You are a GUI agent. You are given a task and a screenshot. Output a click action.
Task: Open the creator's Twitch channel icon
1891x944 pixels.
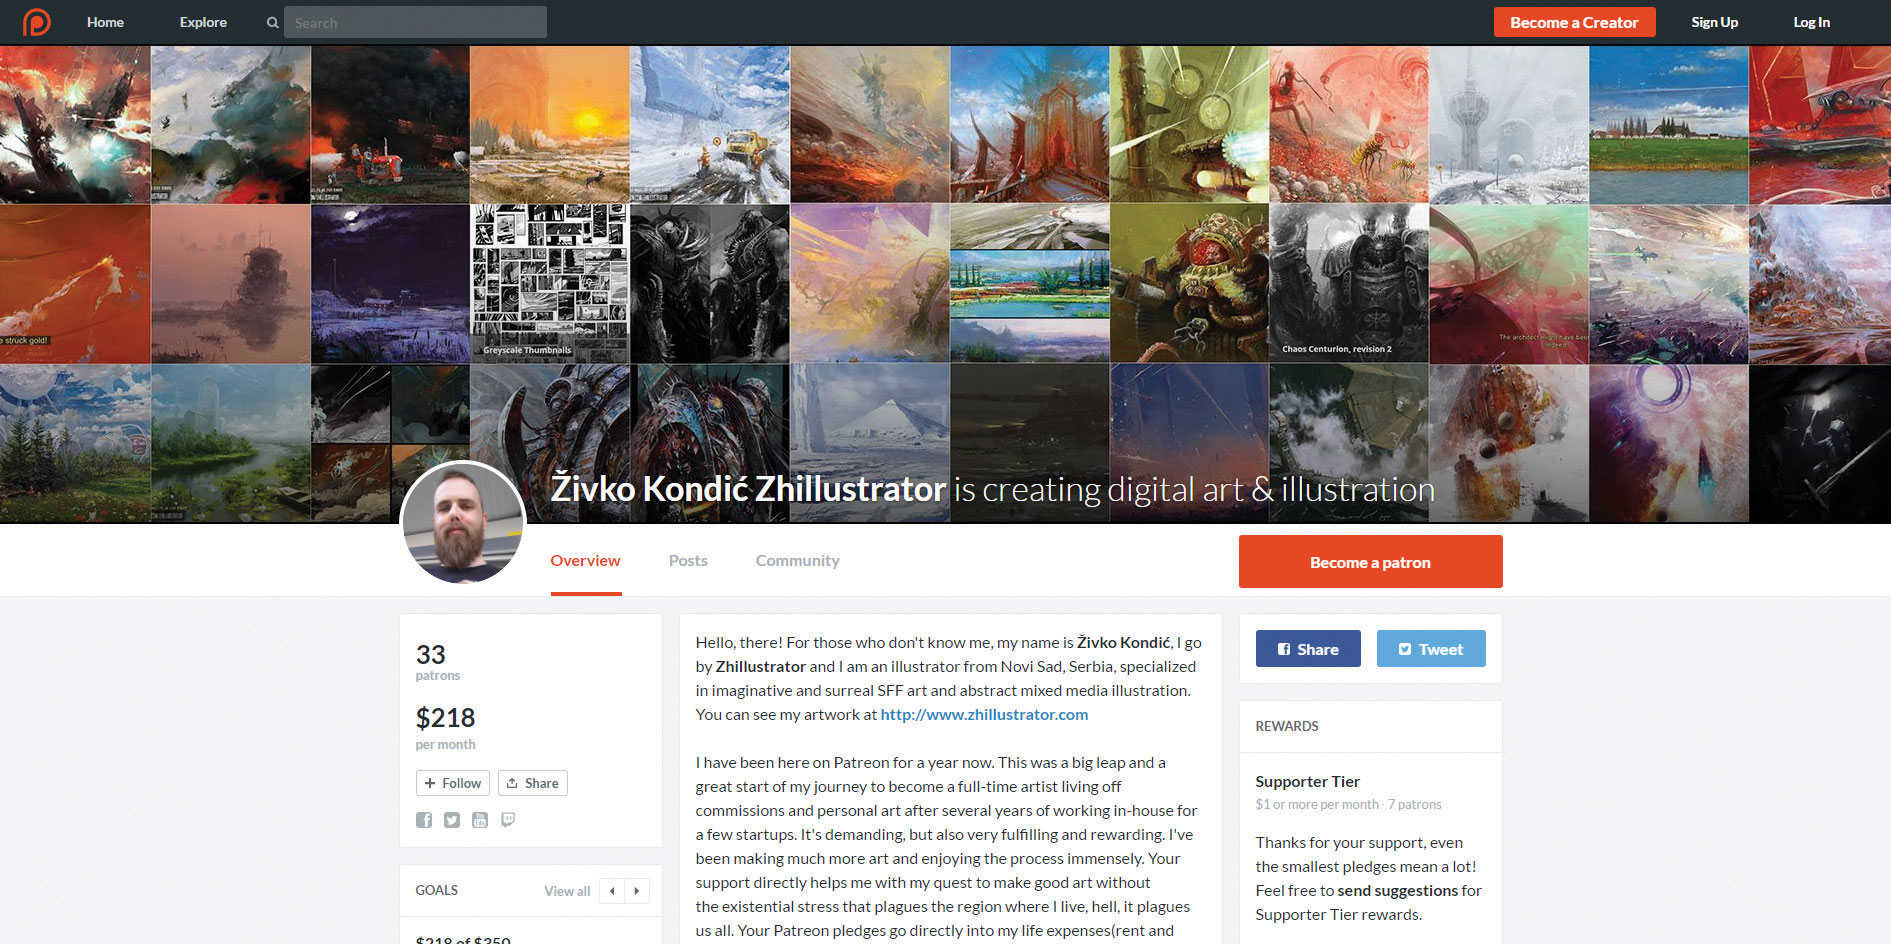508,820
